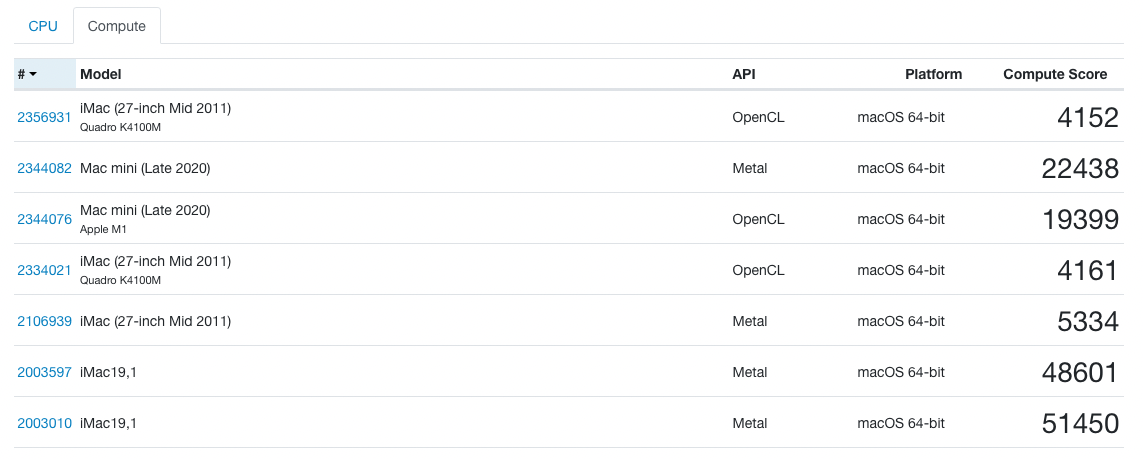Viewport: 1143px width, 459px height.
Task: Open benchmark result 2003597
Action: click(44, 372)
